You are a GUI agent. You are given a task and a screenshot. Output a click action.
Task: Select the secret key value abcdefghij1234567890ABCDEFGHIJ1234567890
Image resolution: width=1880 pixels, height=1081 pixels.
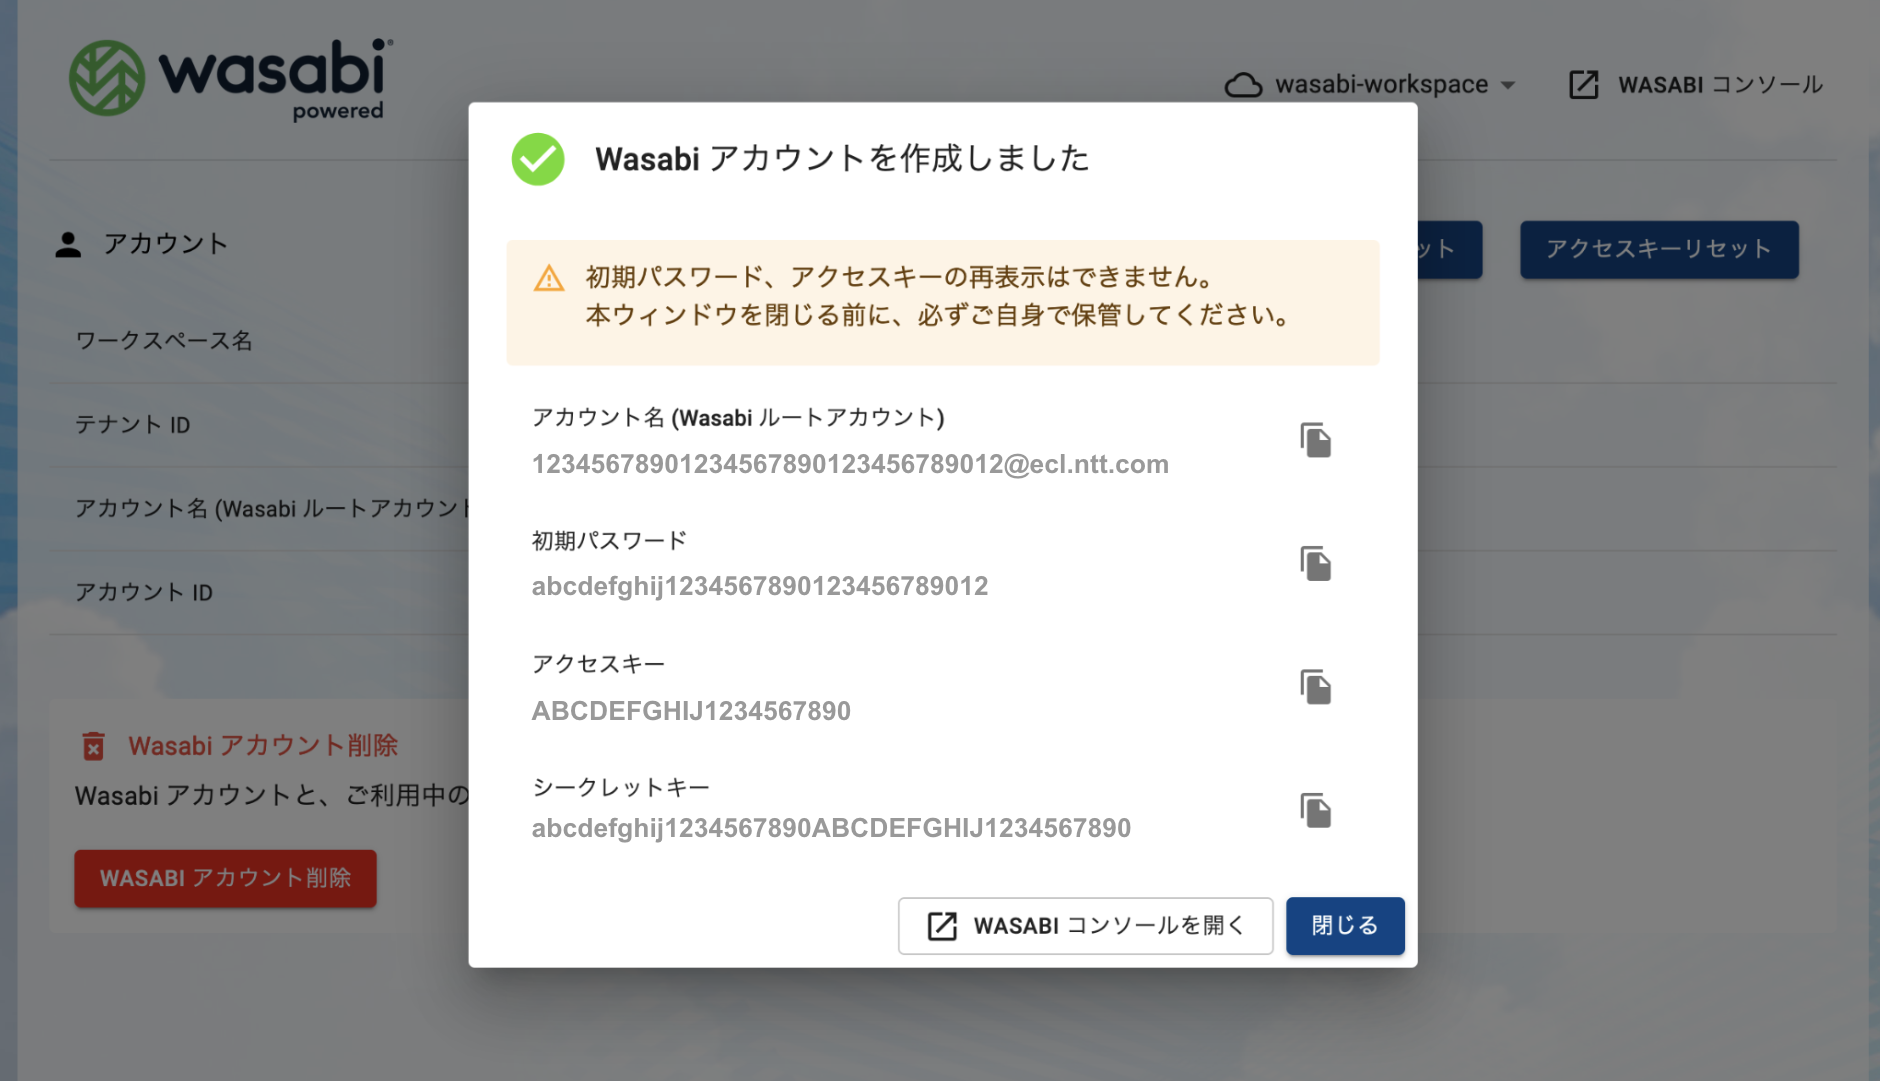(x=831, y=828)
